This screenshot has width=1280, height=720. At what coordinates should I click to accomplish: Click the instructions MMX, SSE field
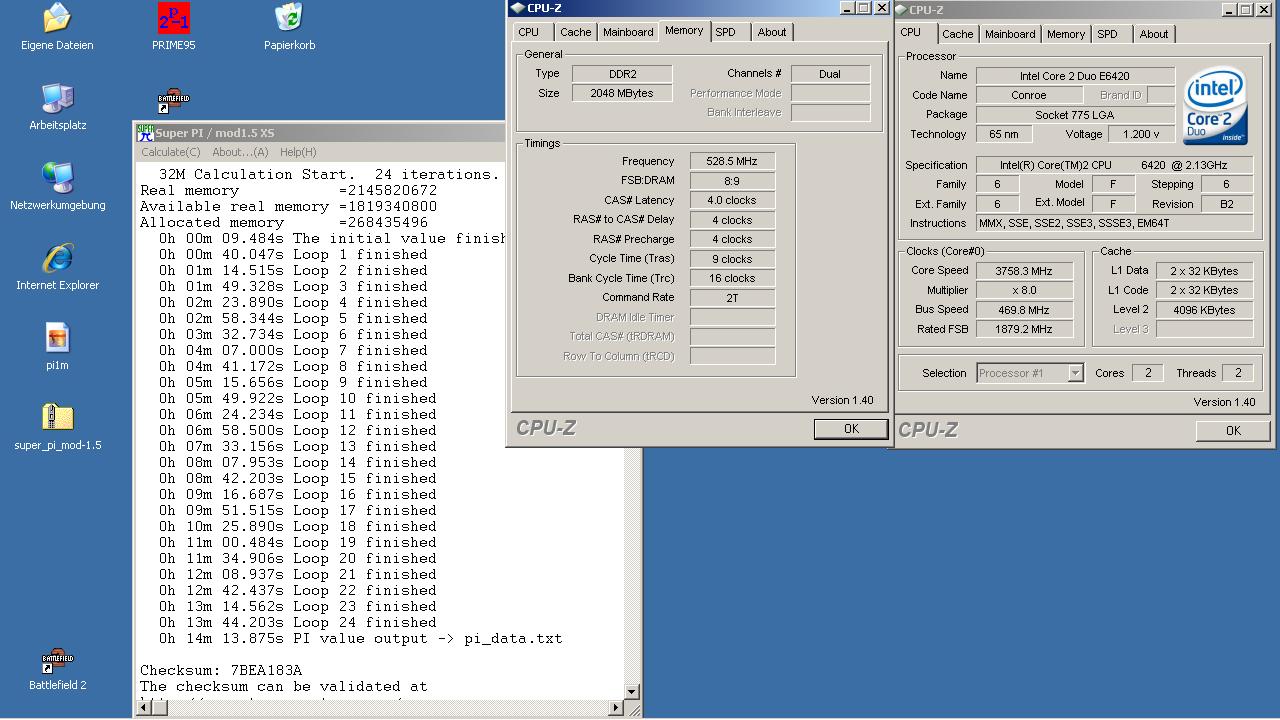(x=1114, y=224)
